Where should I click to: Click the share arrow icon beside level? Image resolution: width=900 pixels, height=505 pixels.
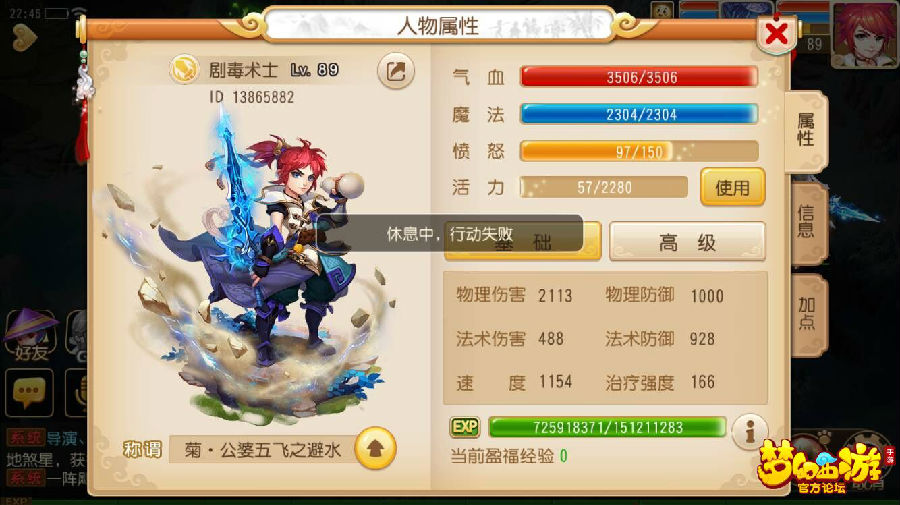(395, 71)
